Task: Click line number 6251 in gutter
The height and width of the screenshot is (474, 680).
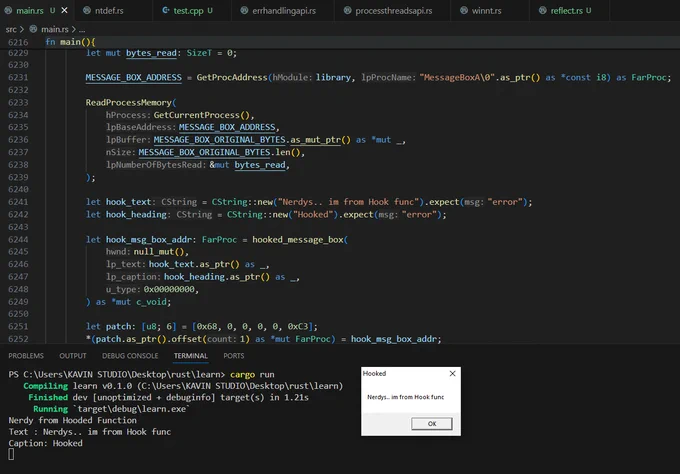Action: click(18, 326)
